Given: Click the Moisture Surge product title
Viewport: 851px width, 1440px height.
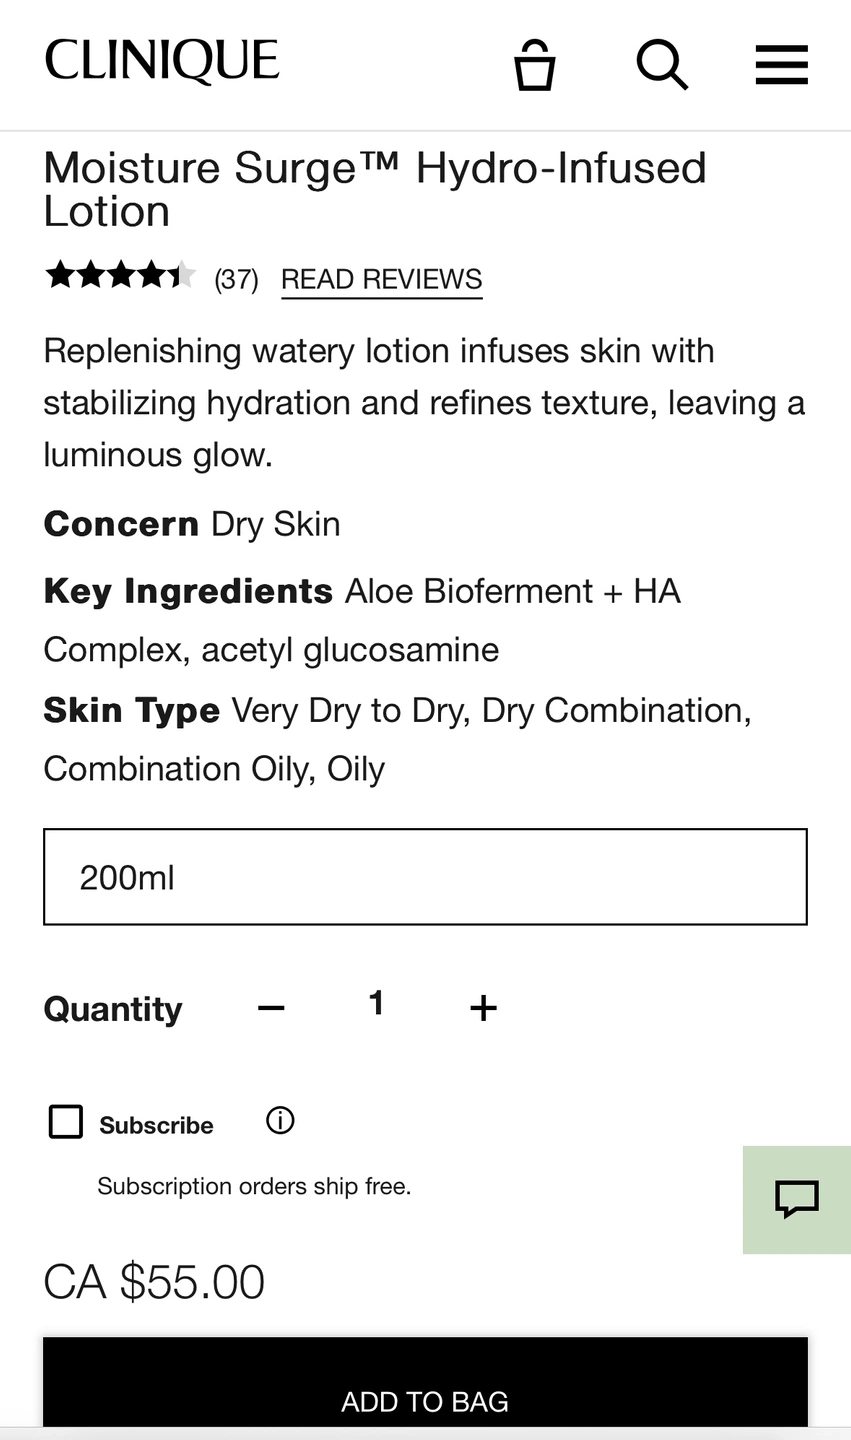Looking at the screenshot, I should pos(375,189).
